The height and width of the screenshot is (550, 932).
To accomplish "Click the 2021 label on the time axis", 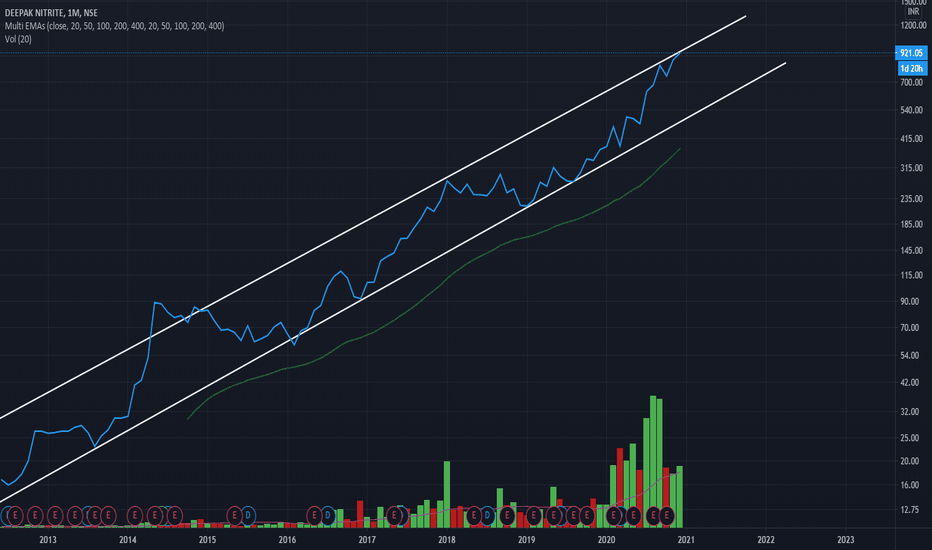I will click(686, 540).
